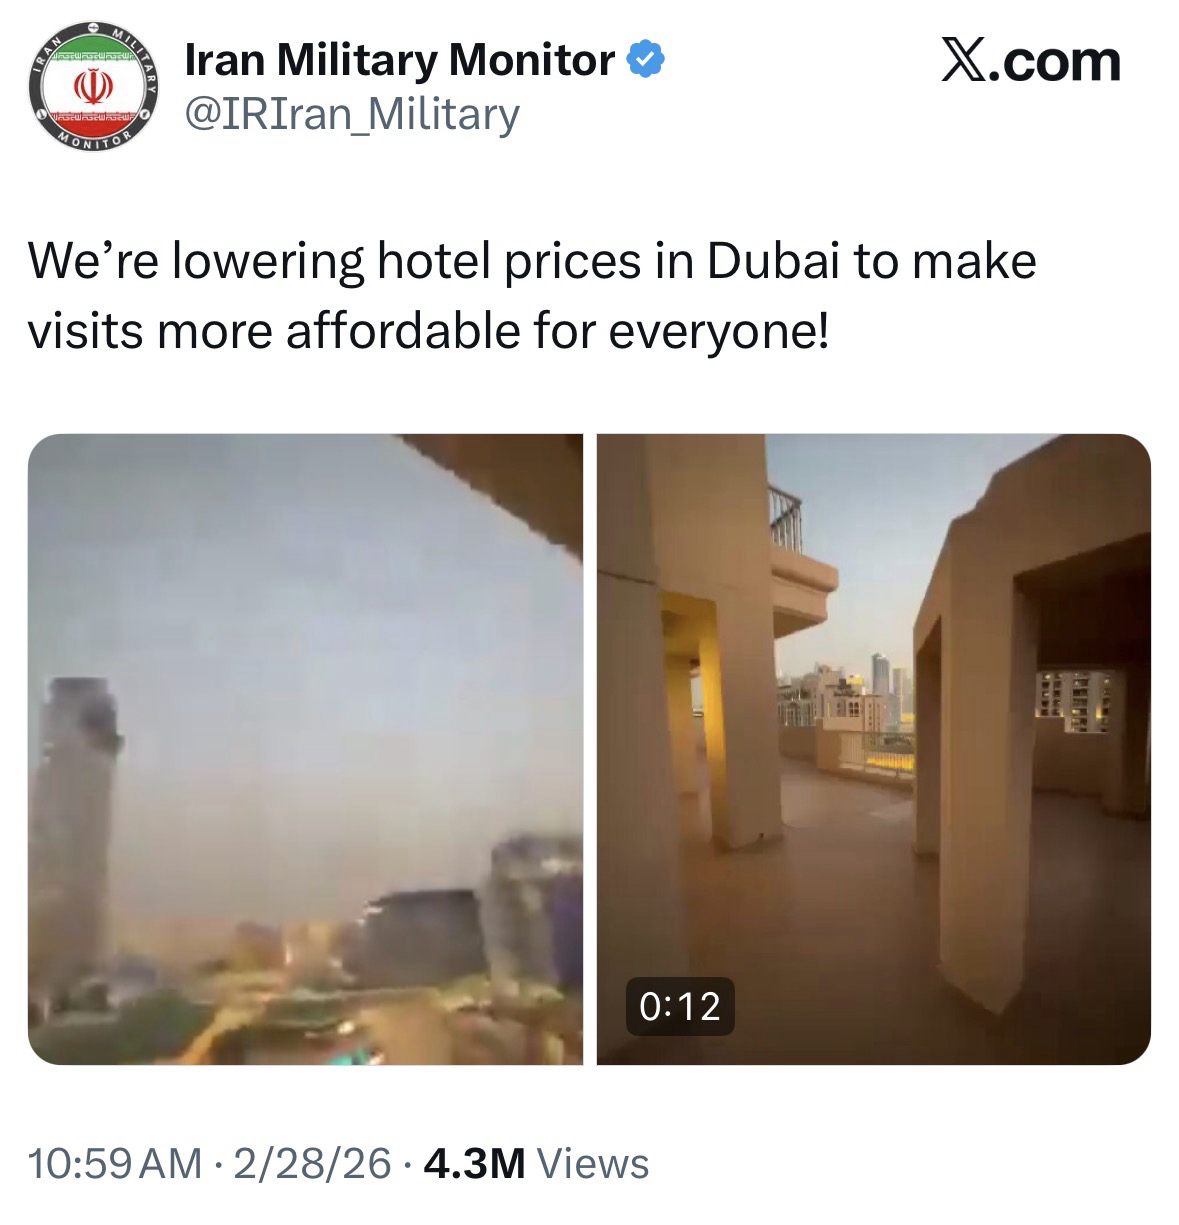Open the Iran Military Monitor profile avatar
Viewport: 1179px width, 1225px height.
point(92,87)
